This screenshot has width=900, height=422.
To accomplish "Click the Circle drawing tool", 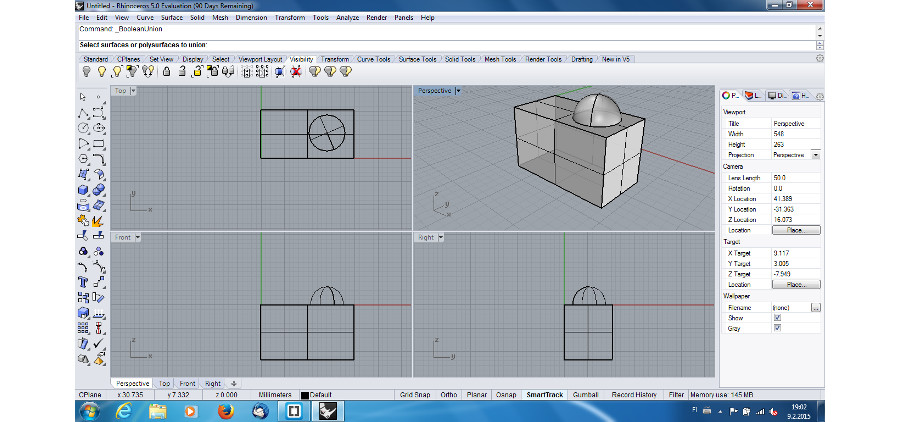I will click(x=83, y=128).
